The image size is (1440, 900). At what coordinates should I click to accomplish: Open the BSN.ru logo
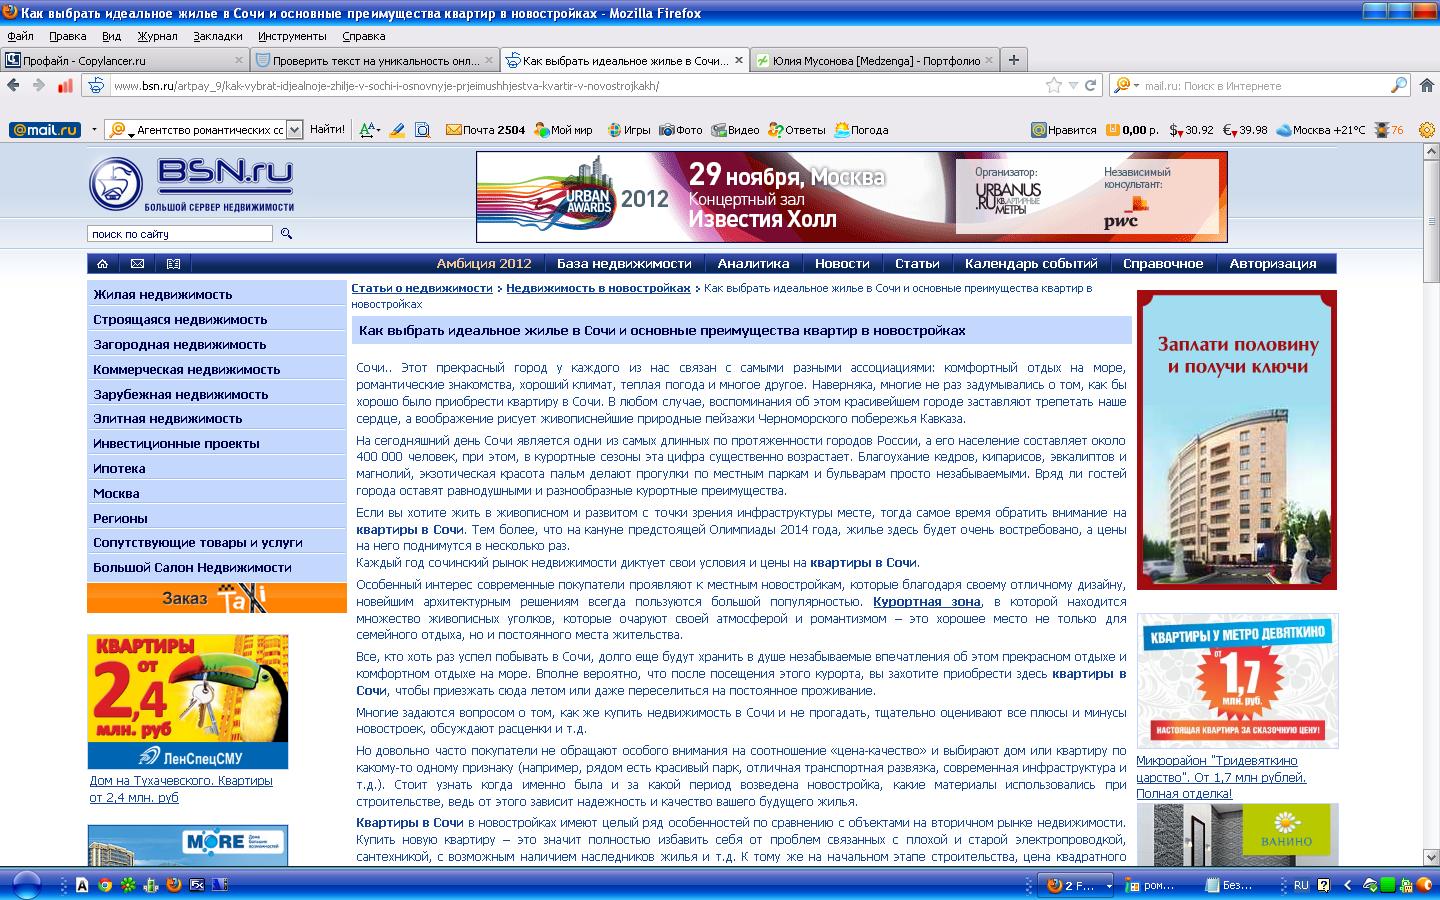(x=192, y=184)
